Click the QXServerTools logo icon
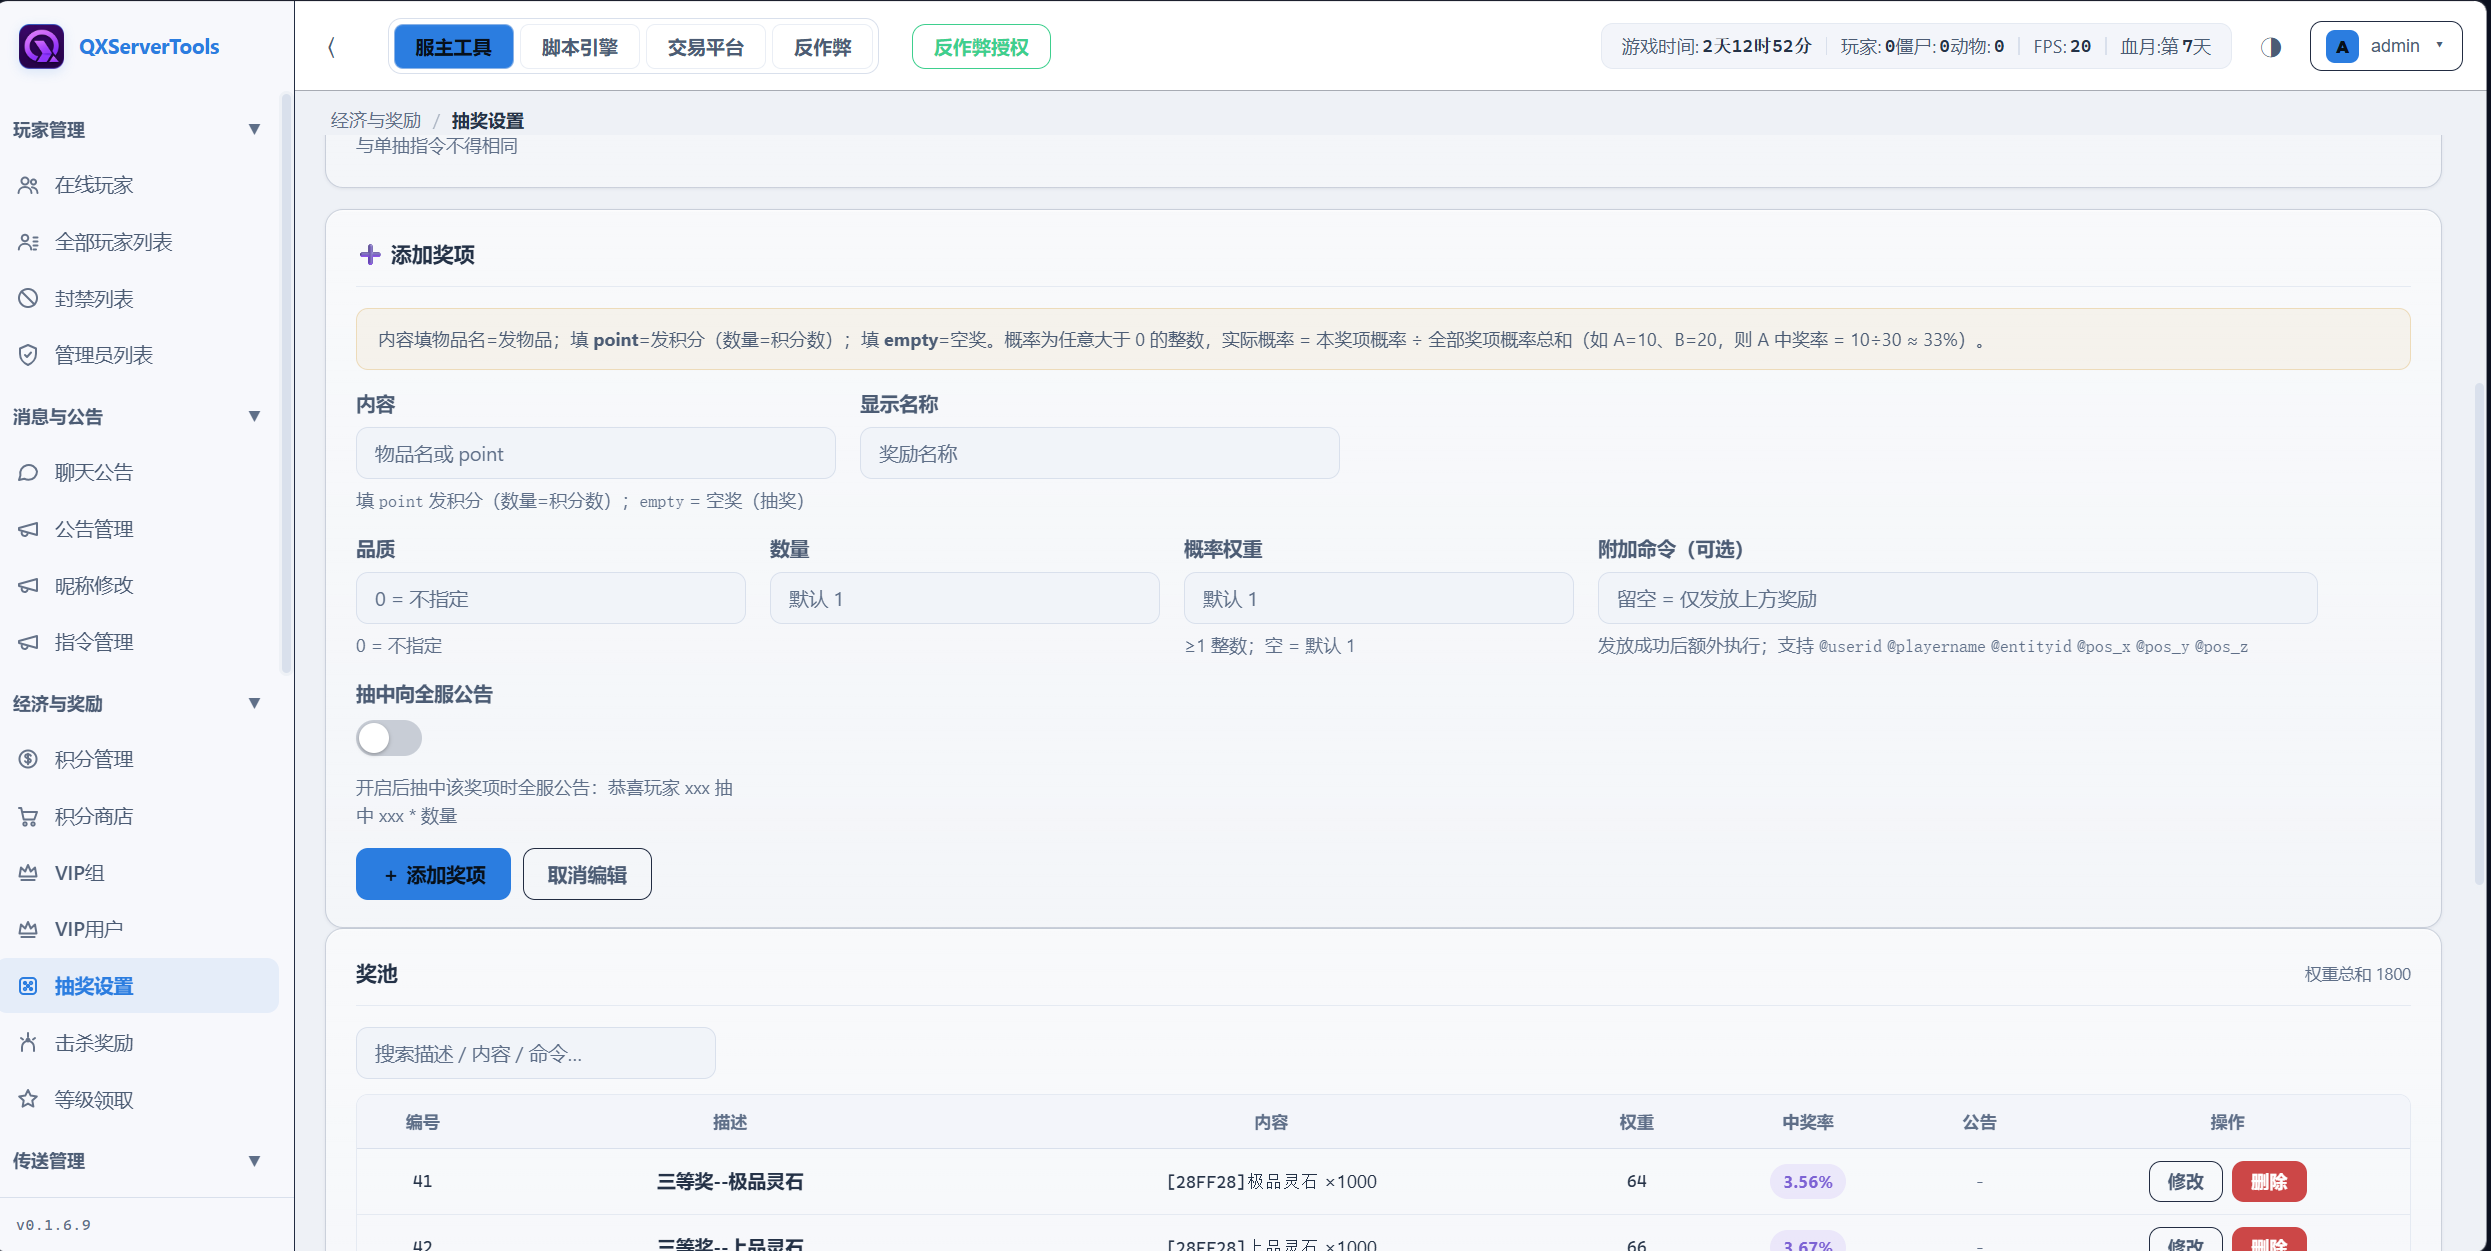This screenshot has height=1251, width=2491. click(41, 46)
